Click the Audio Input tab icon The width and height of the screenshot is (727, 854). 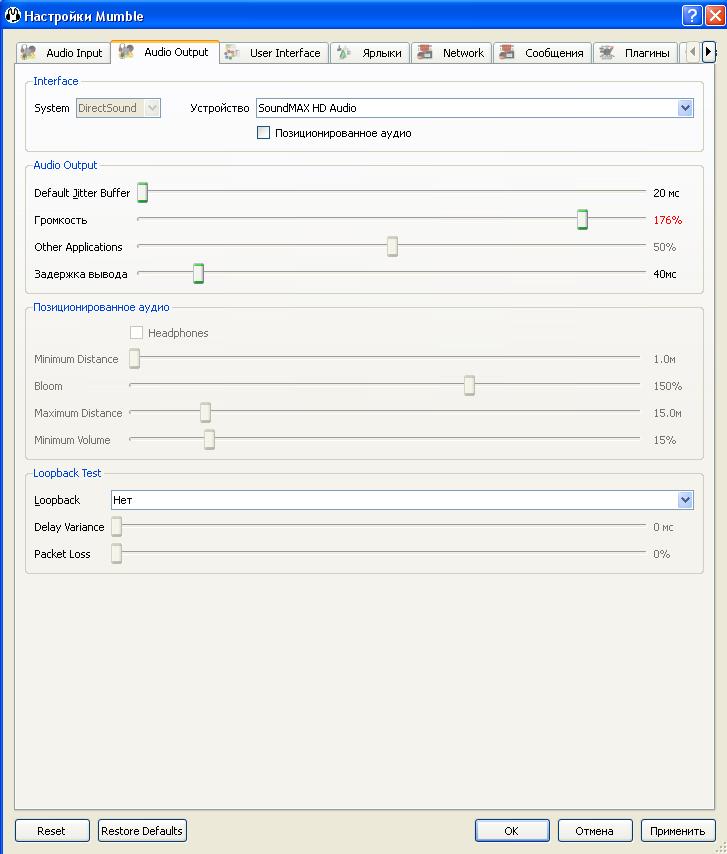[x=29, y=53]
